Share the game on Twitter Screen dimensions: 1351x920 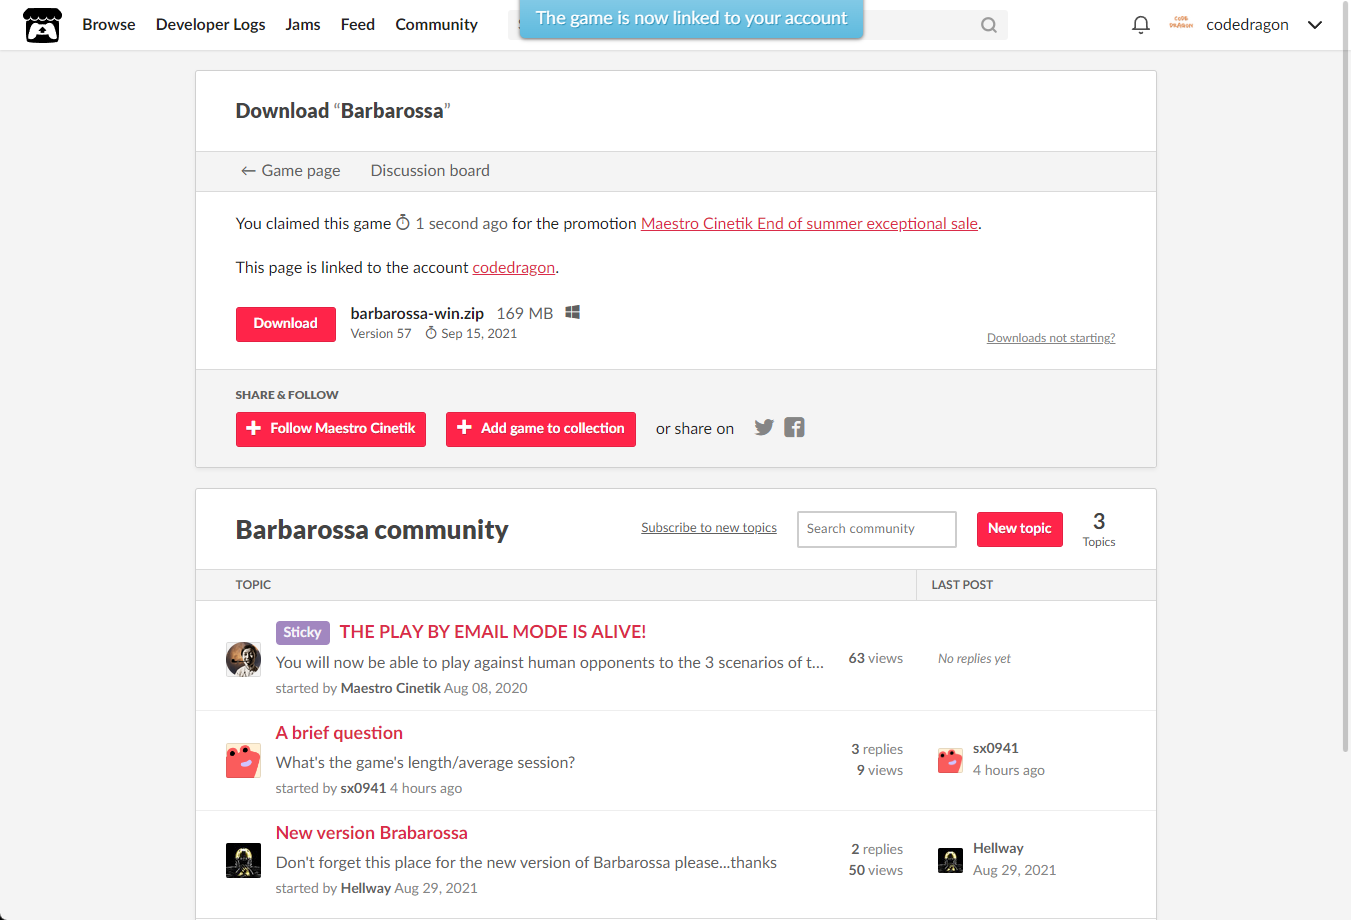pyautogui.click(x=764, y=428)
